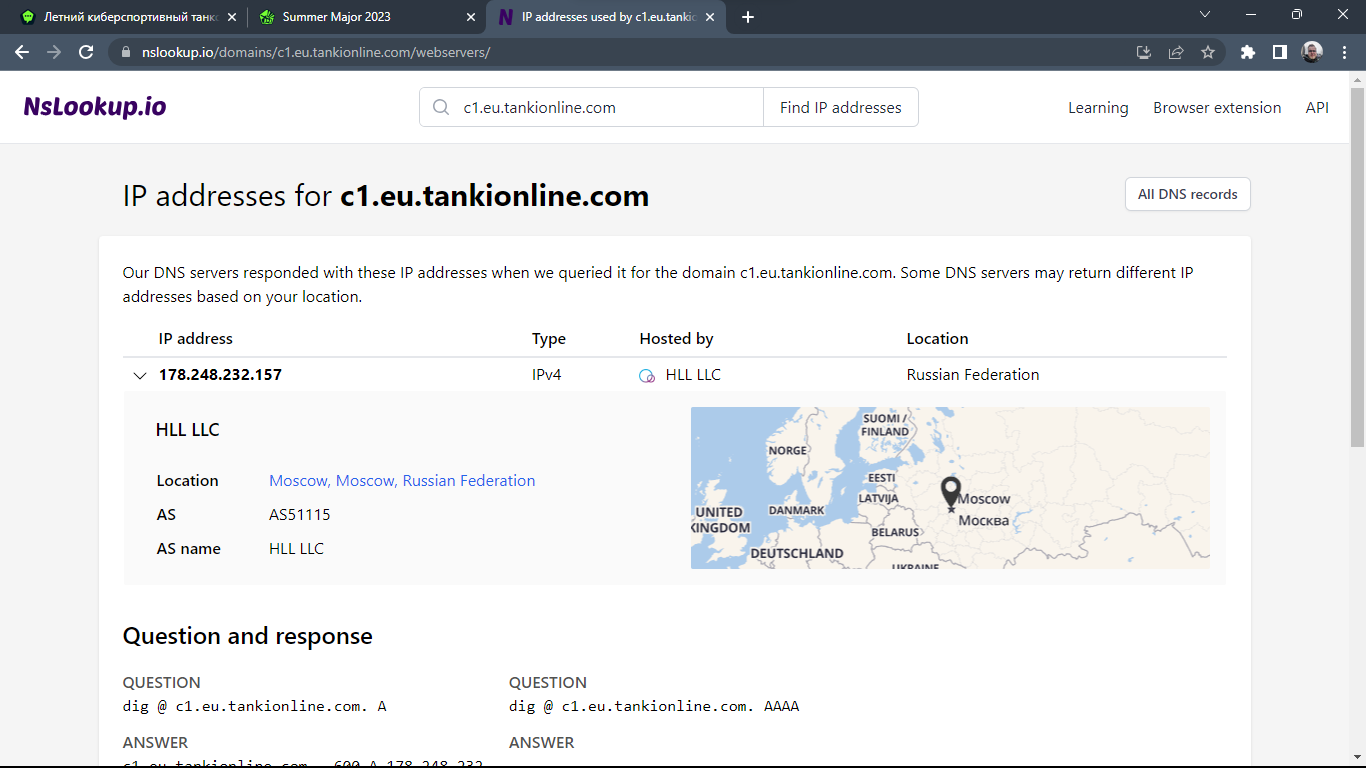Click the Moscow map pin marker
1366x768 pixels.
tap(950, 493)
